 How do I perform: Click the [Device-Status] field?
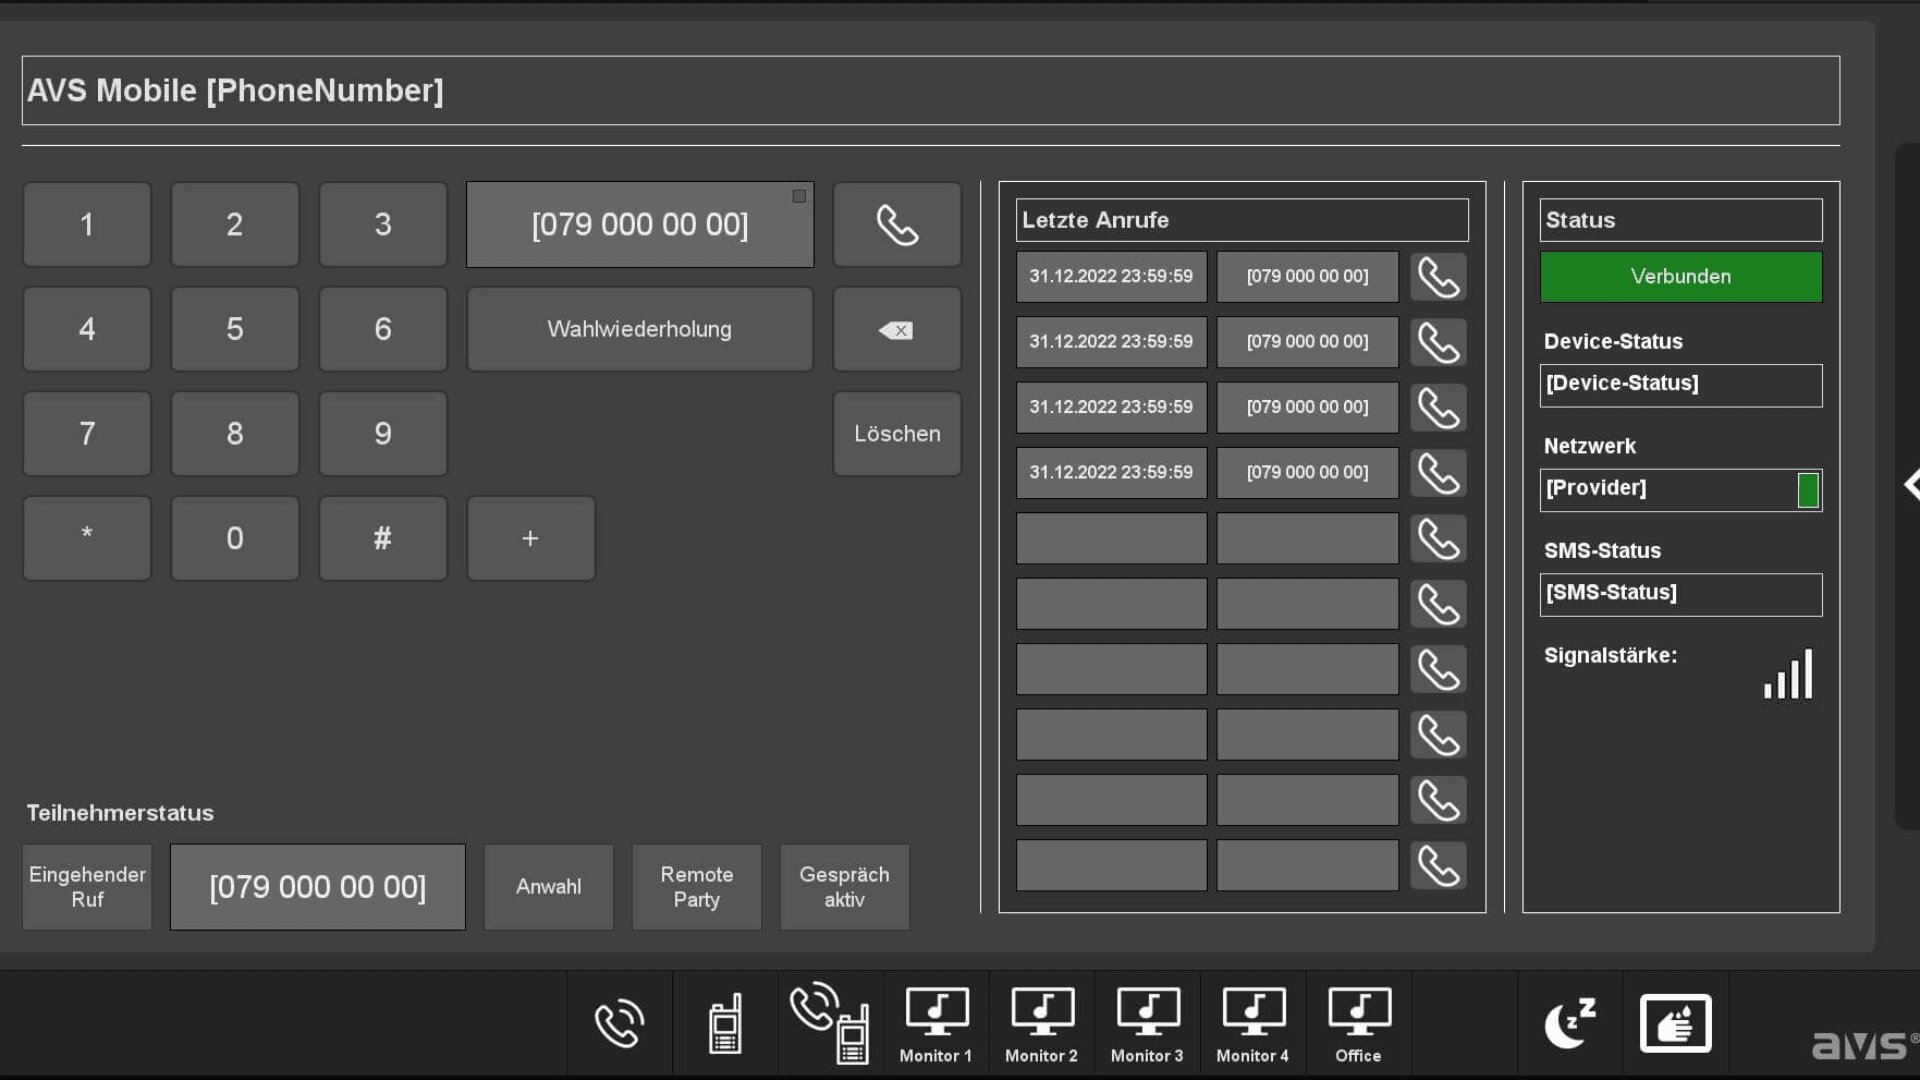point(1681,385)
